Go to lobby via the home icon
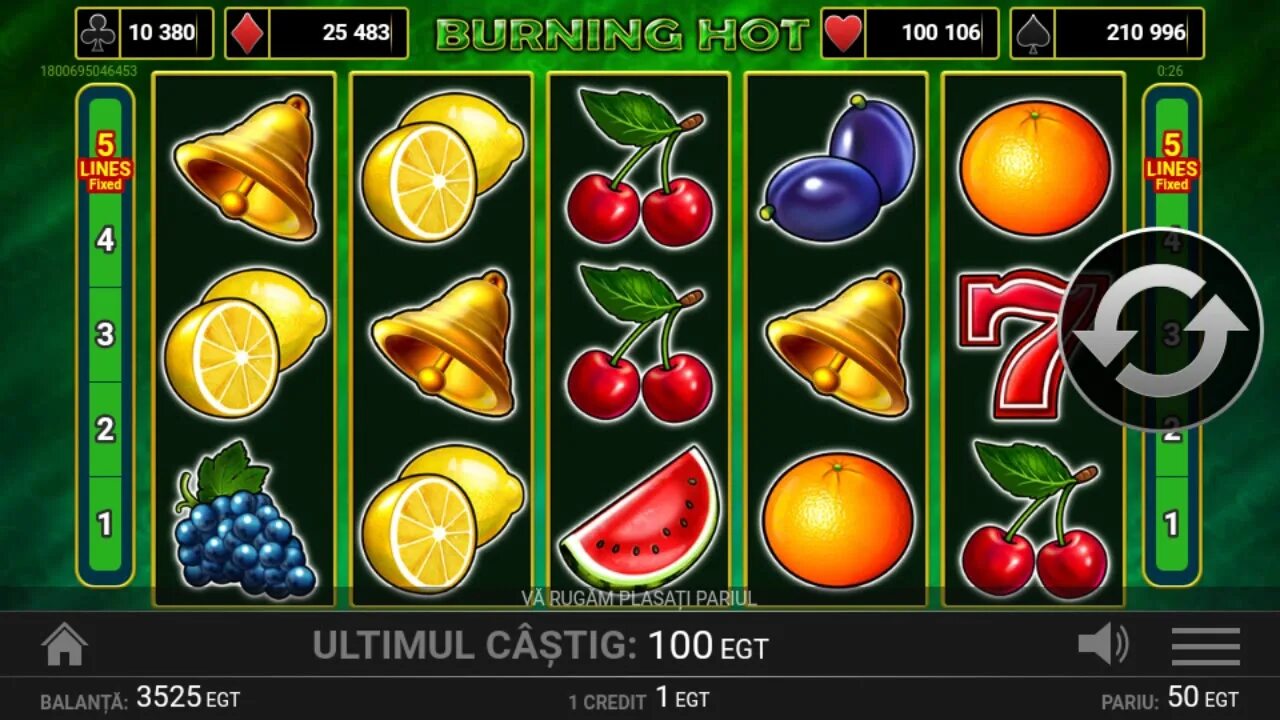The height and width of the screenshot is (720, 1280). 64,645
